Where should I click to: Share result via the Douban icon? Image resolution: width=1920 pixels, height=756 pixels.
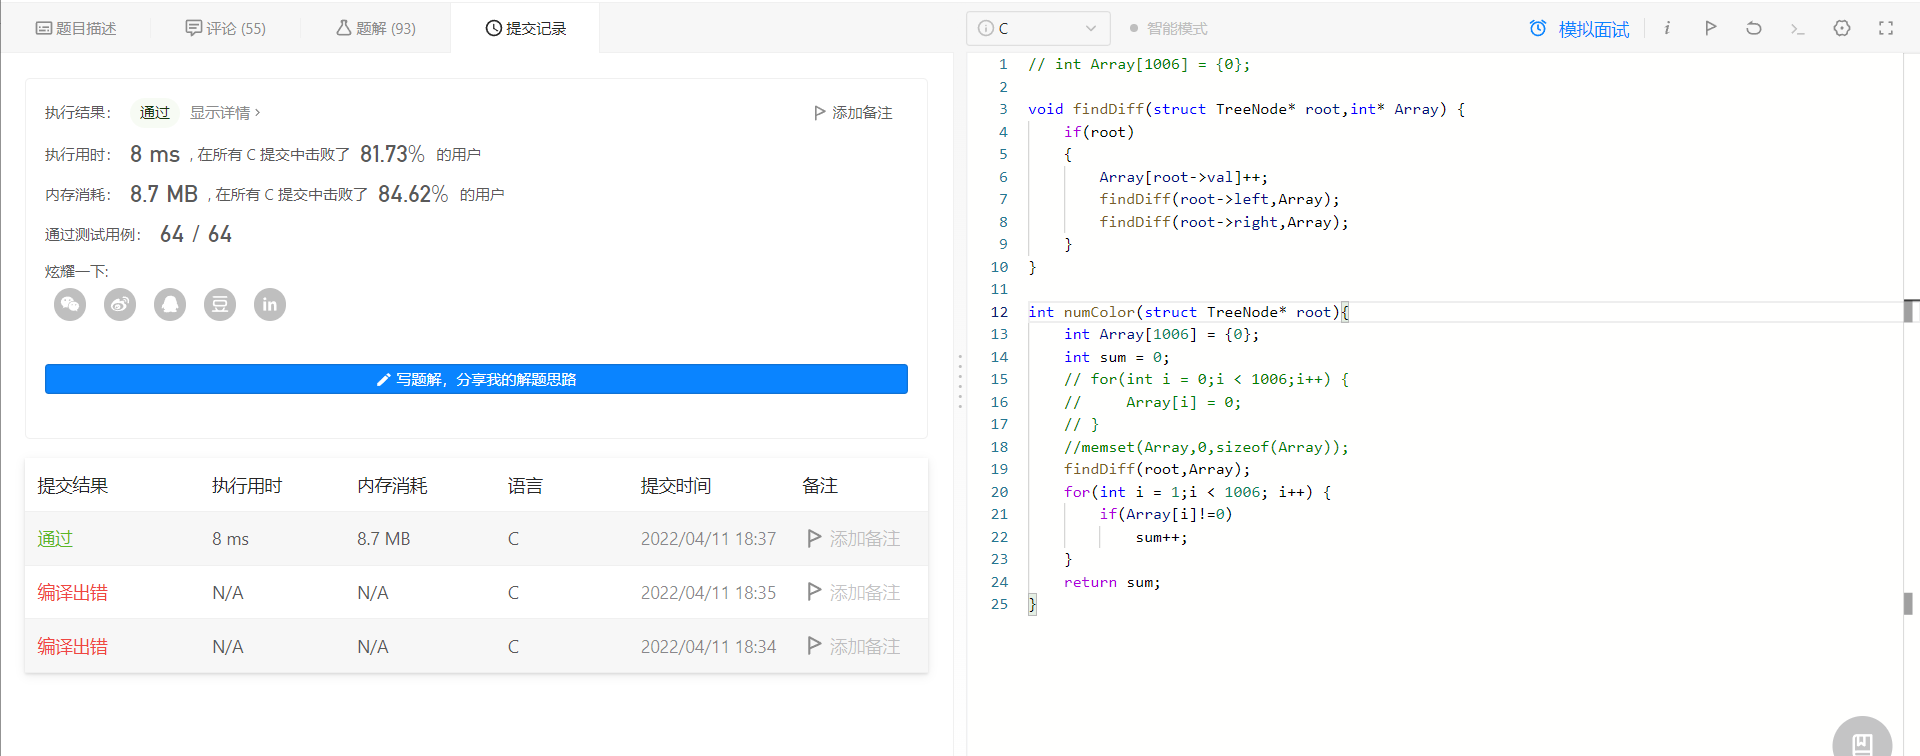(220, 304)
